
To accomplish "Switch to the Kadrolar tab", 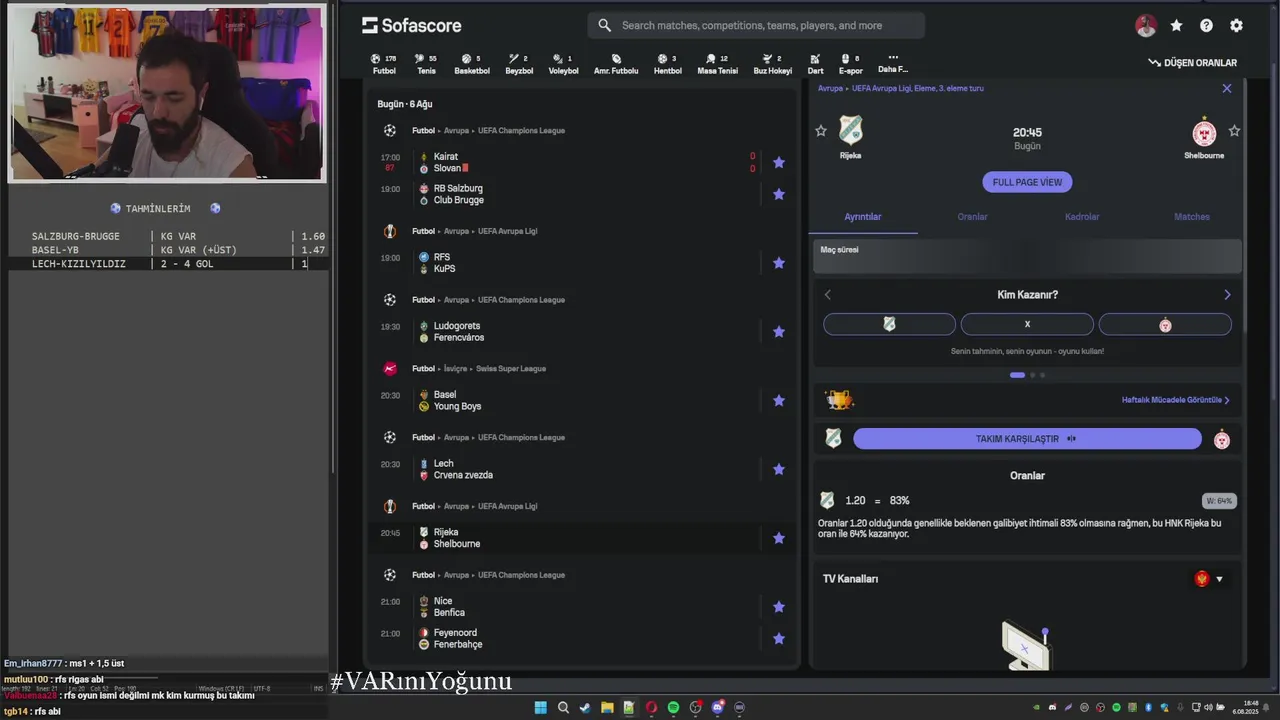I will pos(1082,217).
